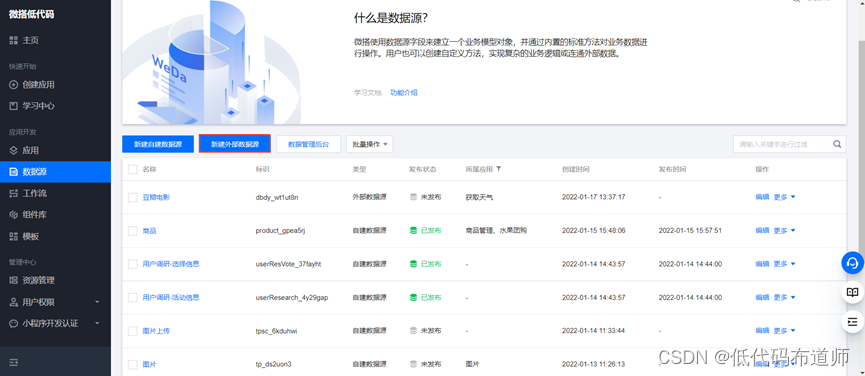Open the 商品 data source link
Image resolution: width=865 pixels, height=376 pixels.
pos(149,230)
